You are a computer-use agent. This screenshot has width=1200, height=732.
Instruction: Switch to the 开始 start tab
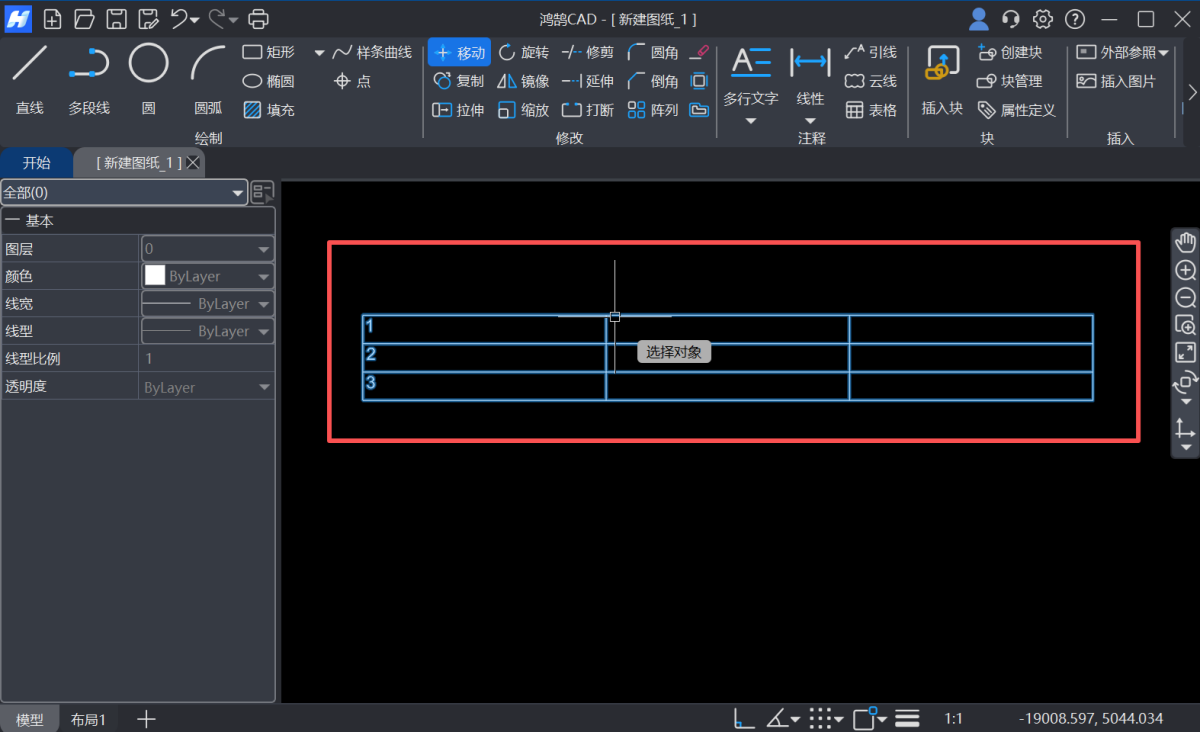coord(37,162)
